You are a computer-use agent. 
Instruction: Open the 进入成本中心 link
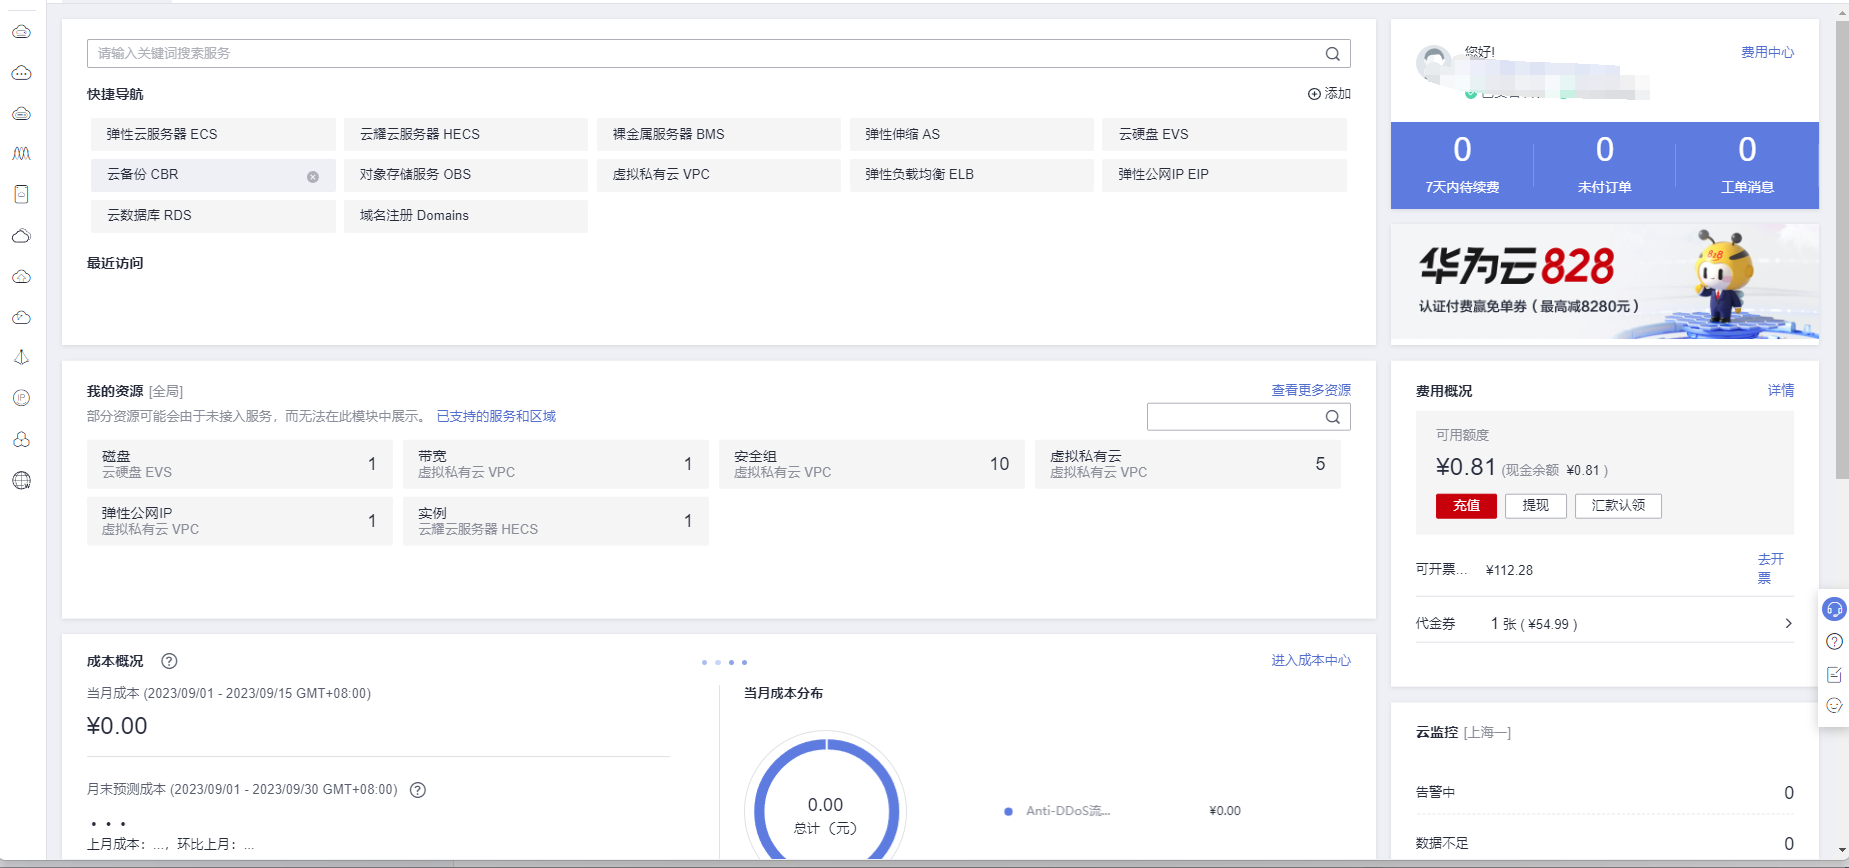tap(1311, 660)
